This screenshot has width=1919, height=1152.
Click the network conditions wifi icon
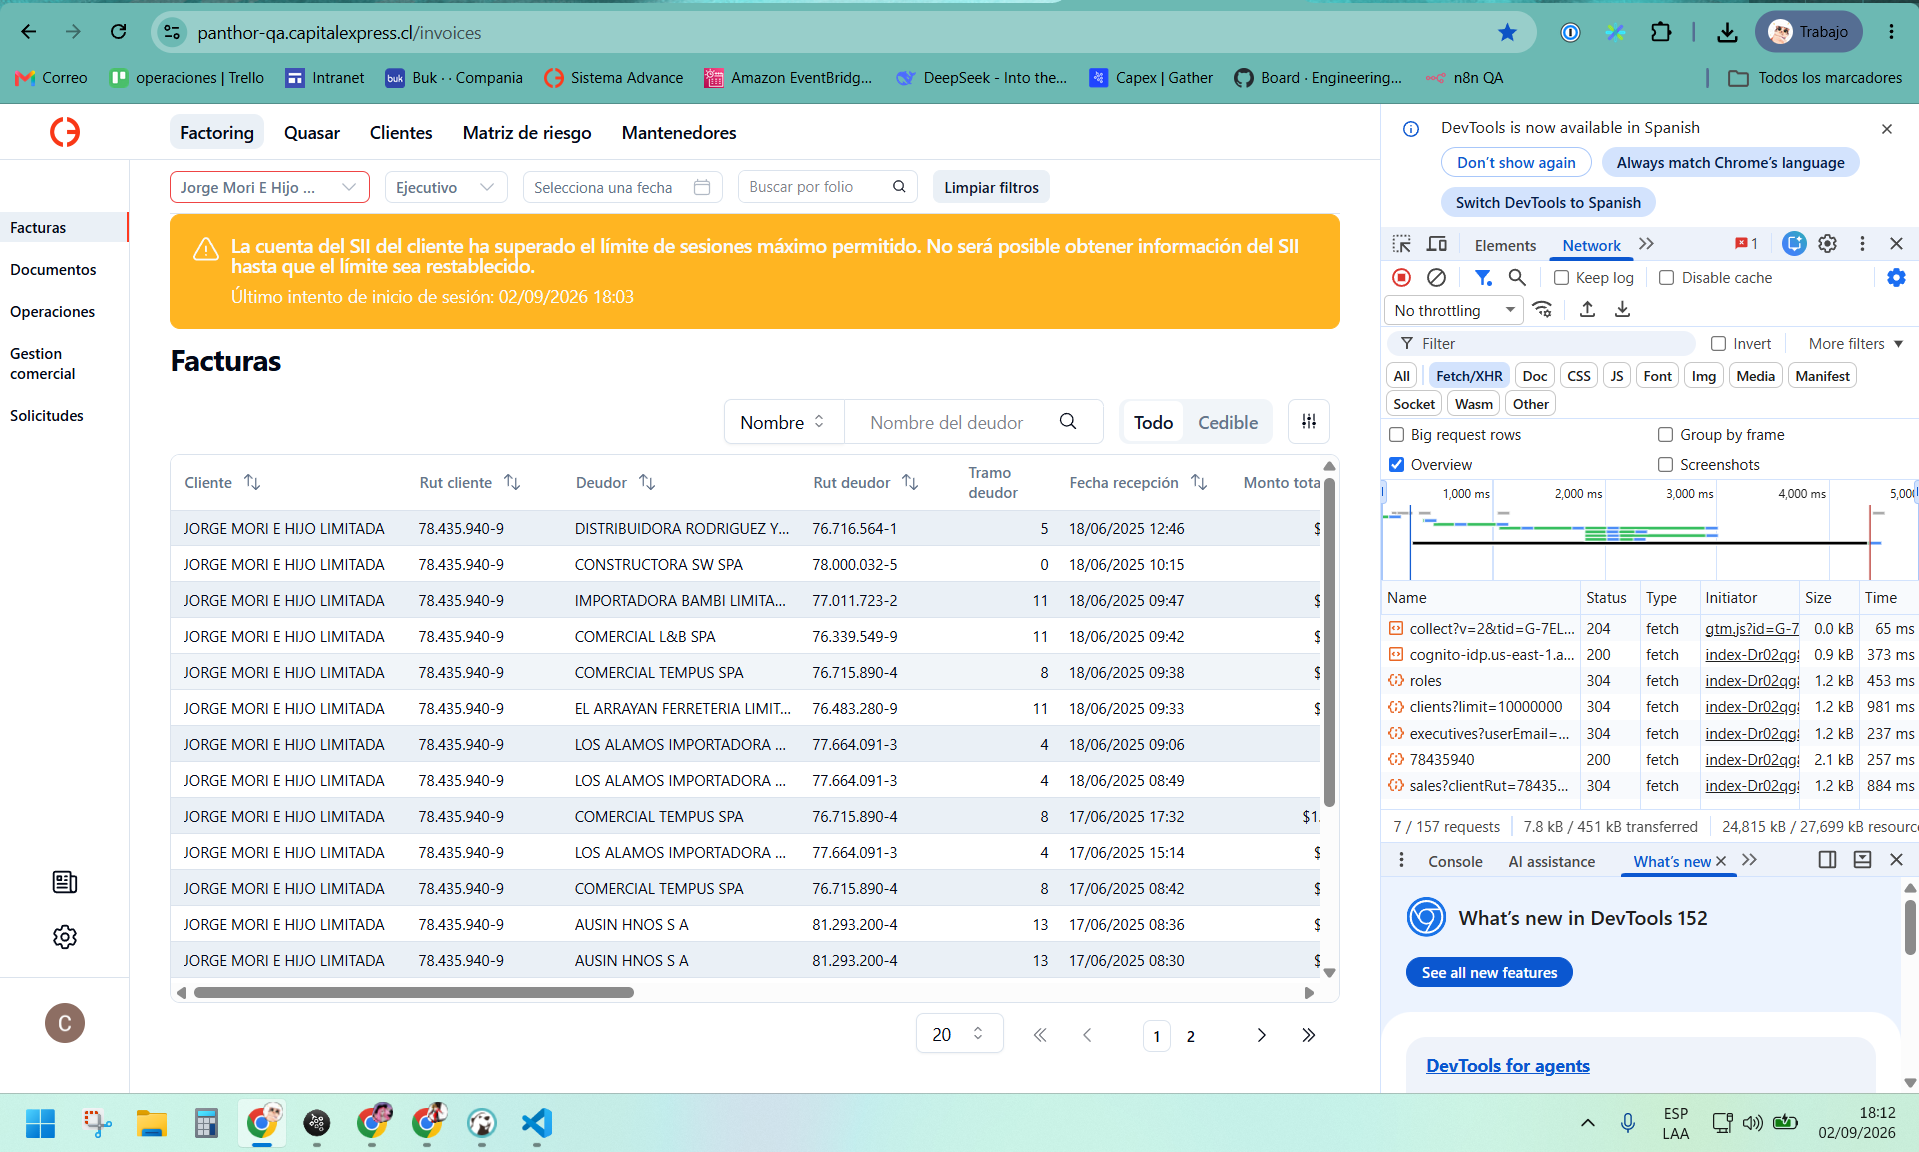click(1542, 310)
